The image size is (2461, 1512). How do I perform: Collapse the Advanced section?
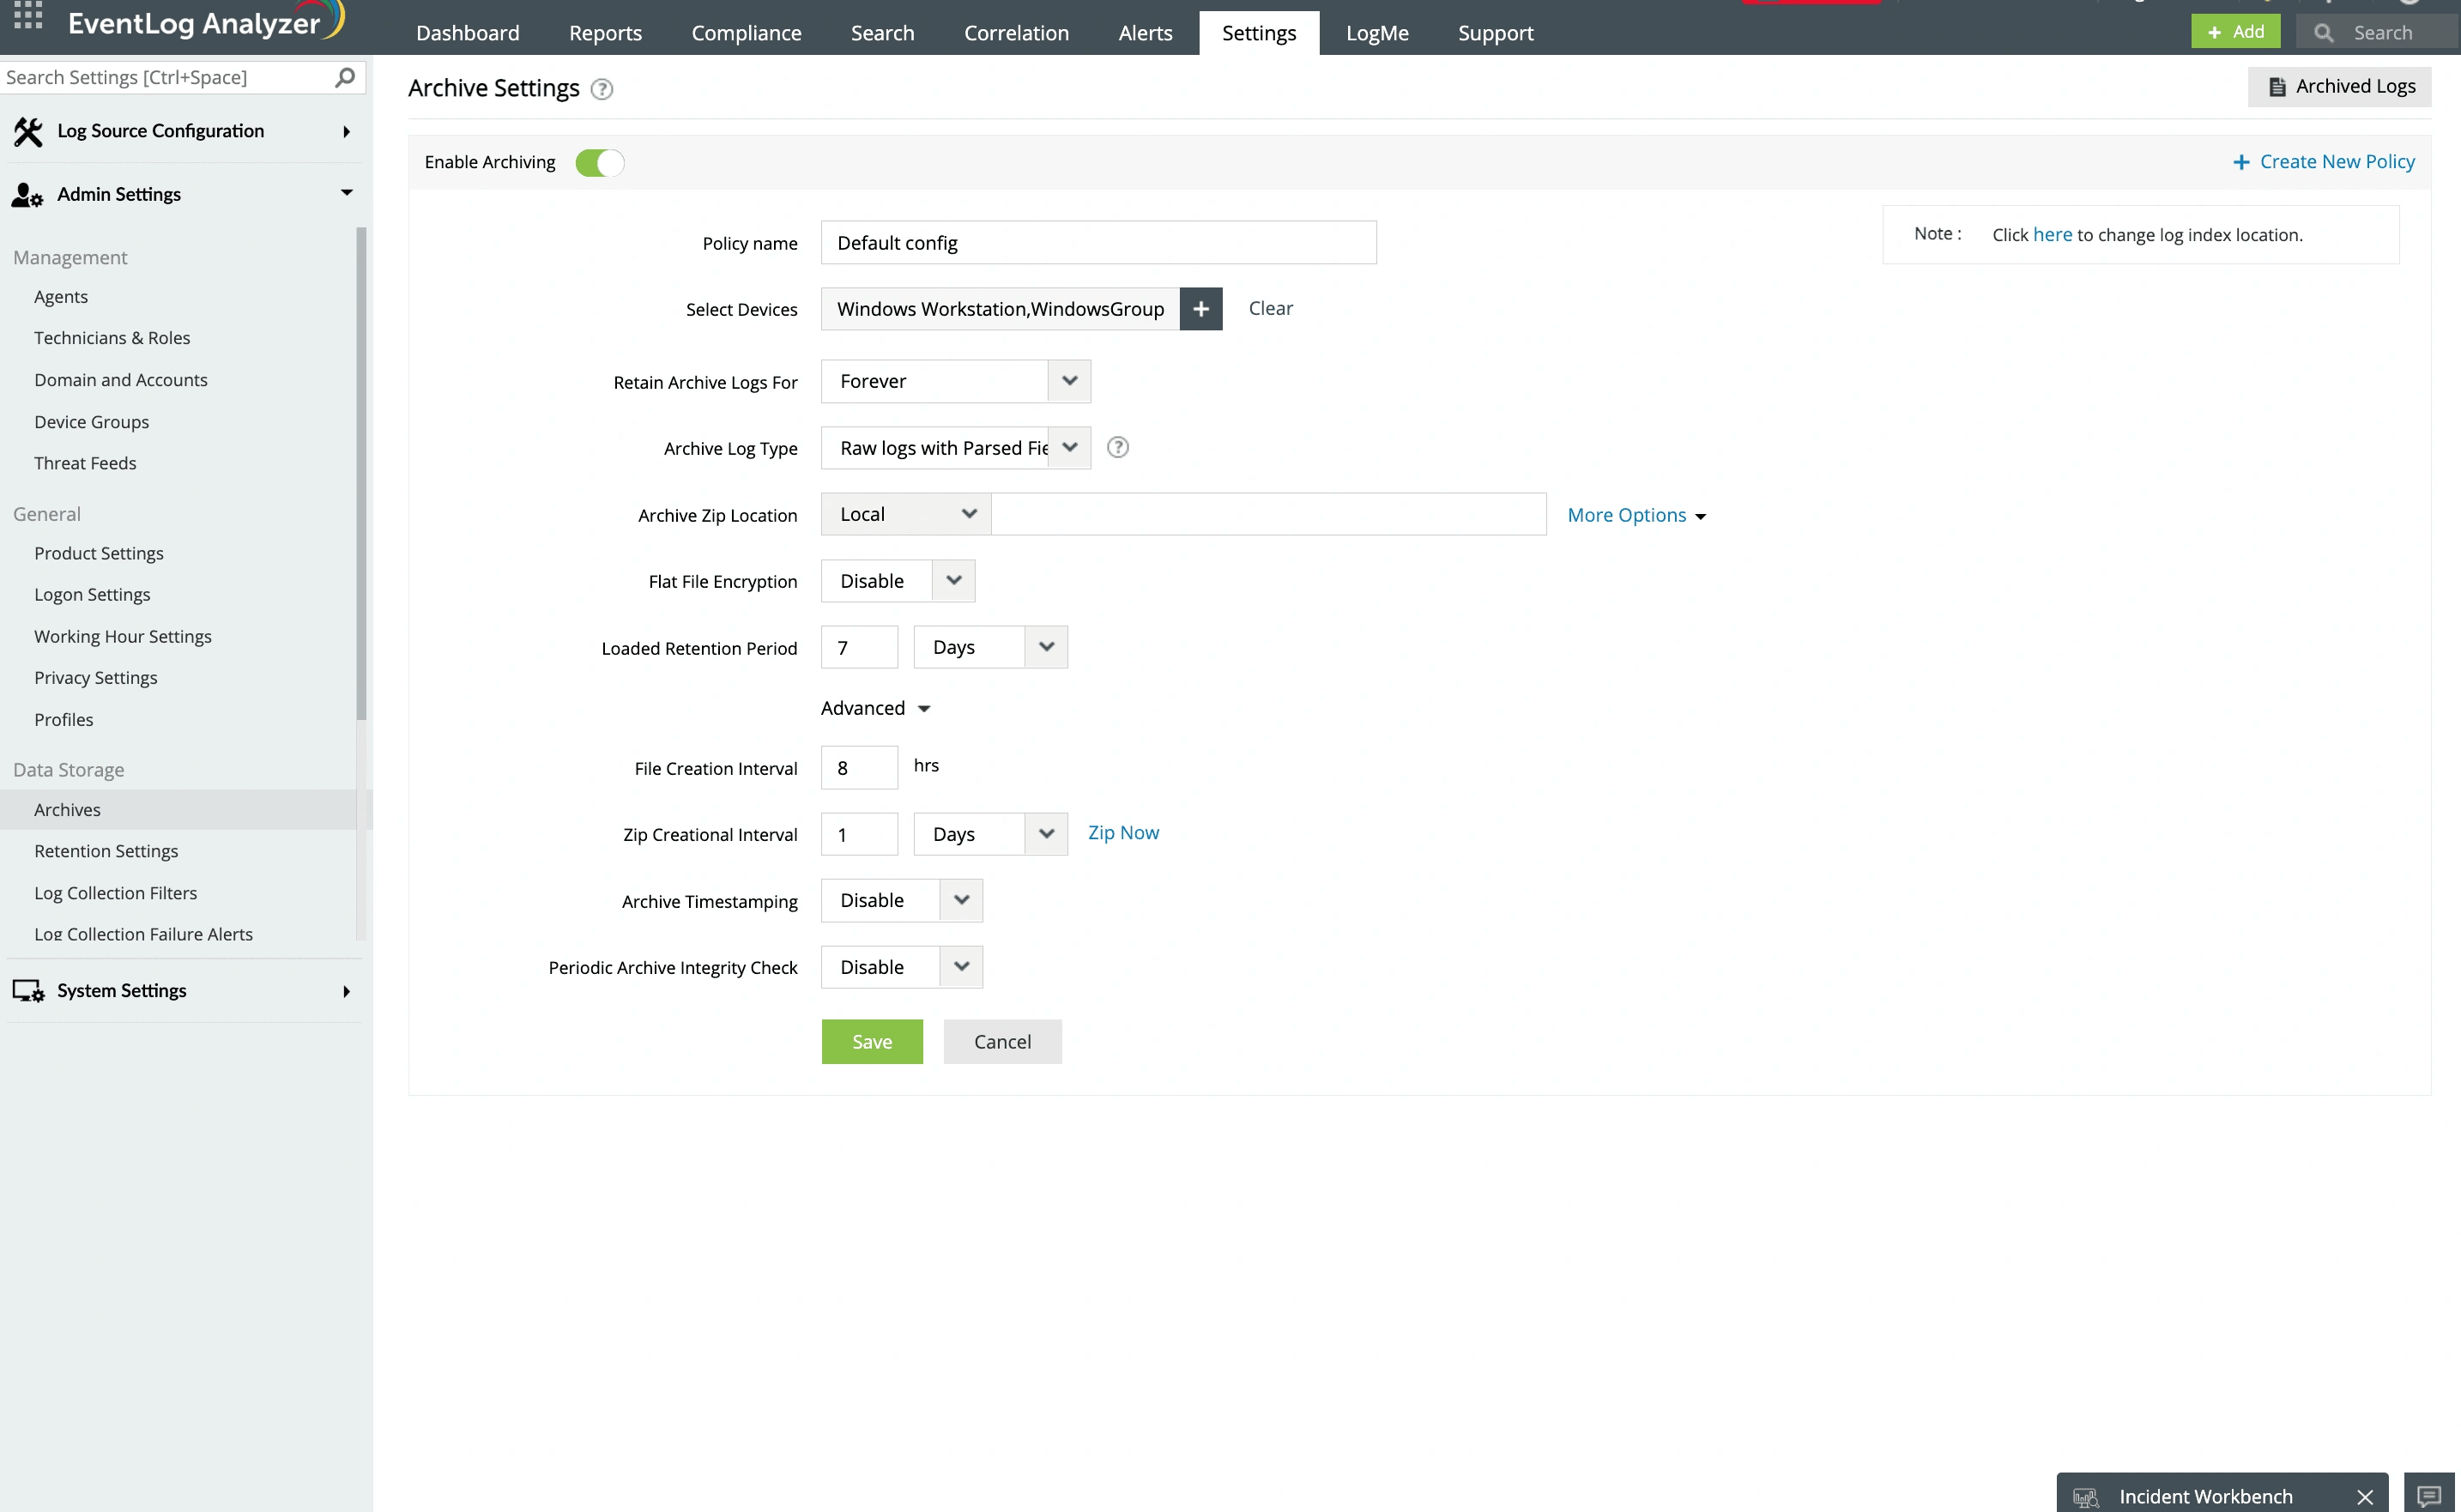(x=875, y=708)
